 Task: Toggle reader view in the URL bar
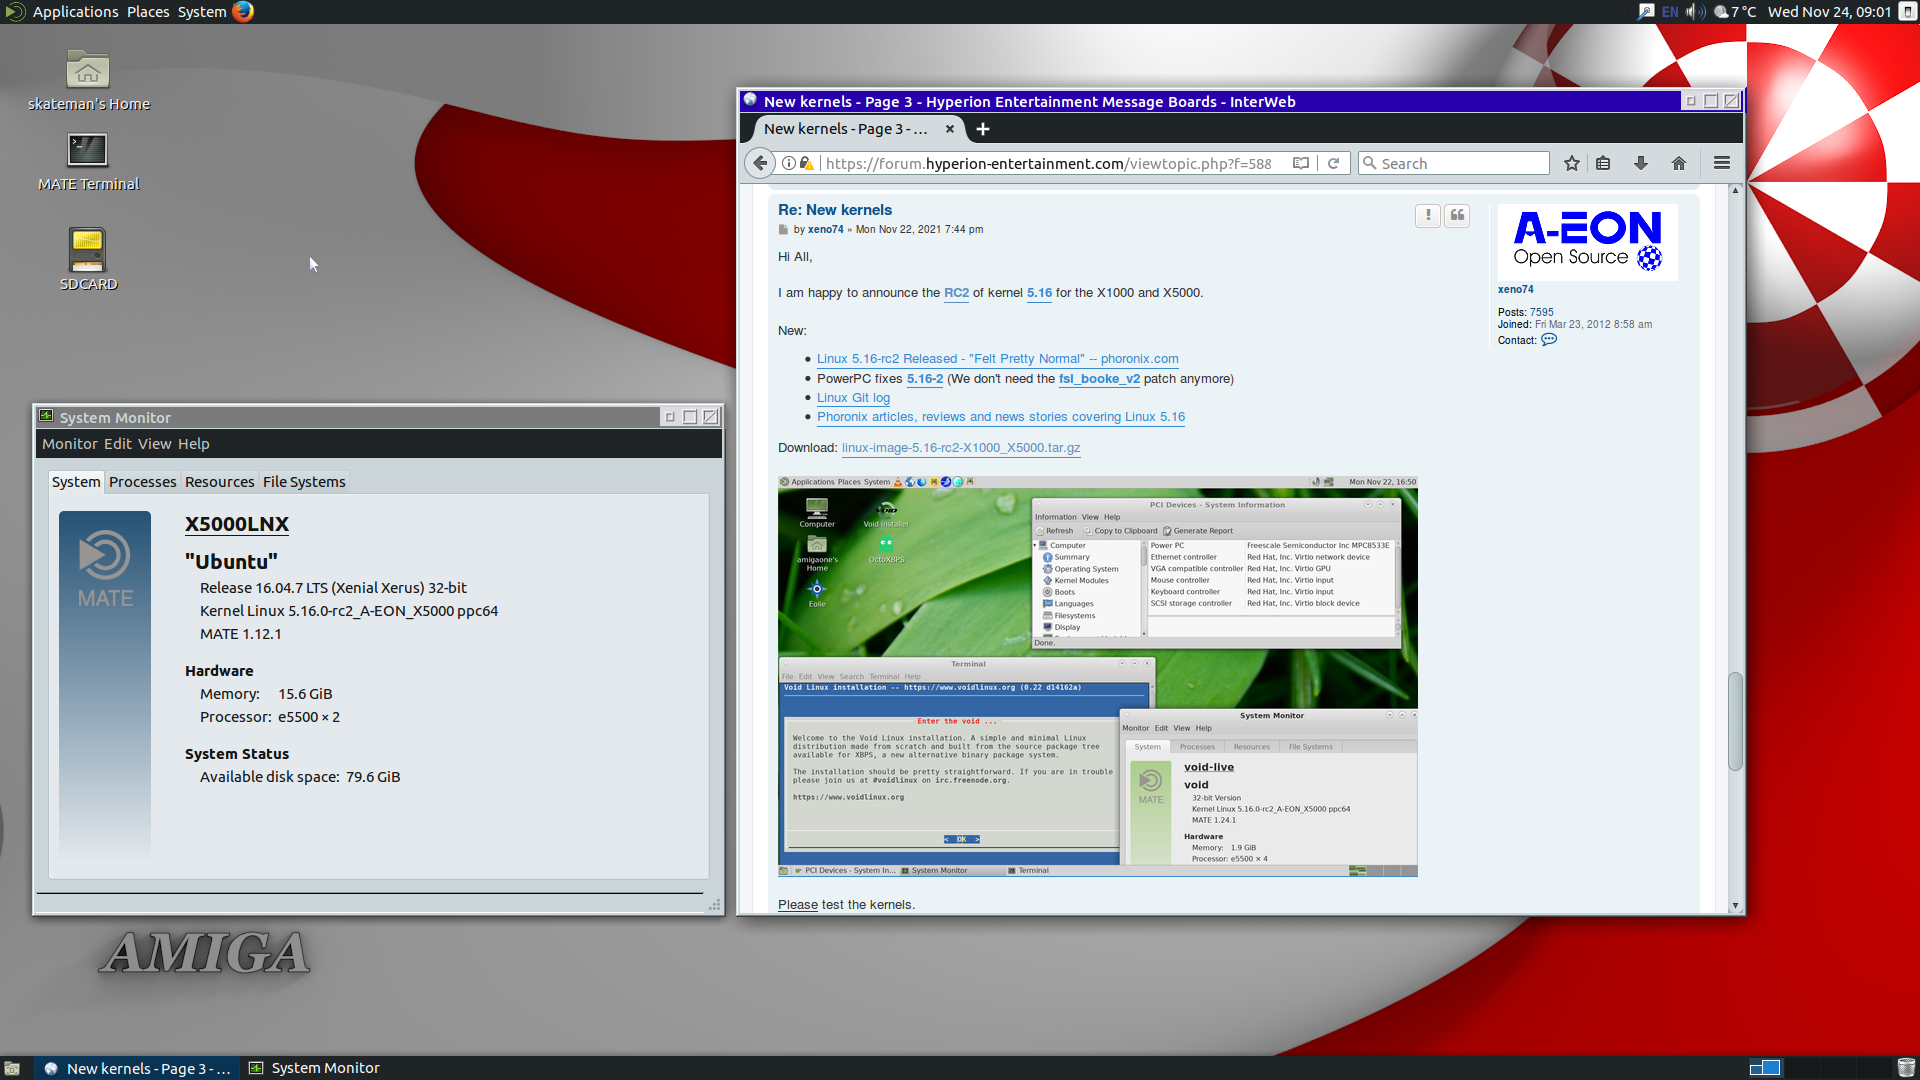[x=1301, y=163]
